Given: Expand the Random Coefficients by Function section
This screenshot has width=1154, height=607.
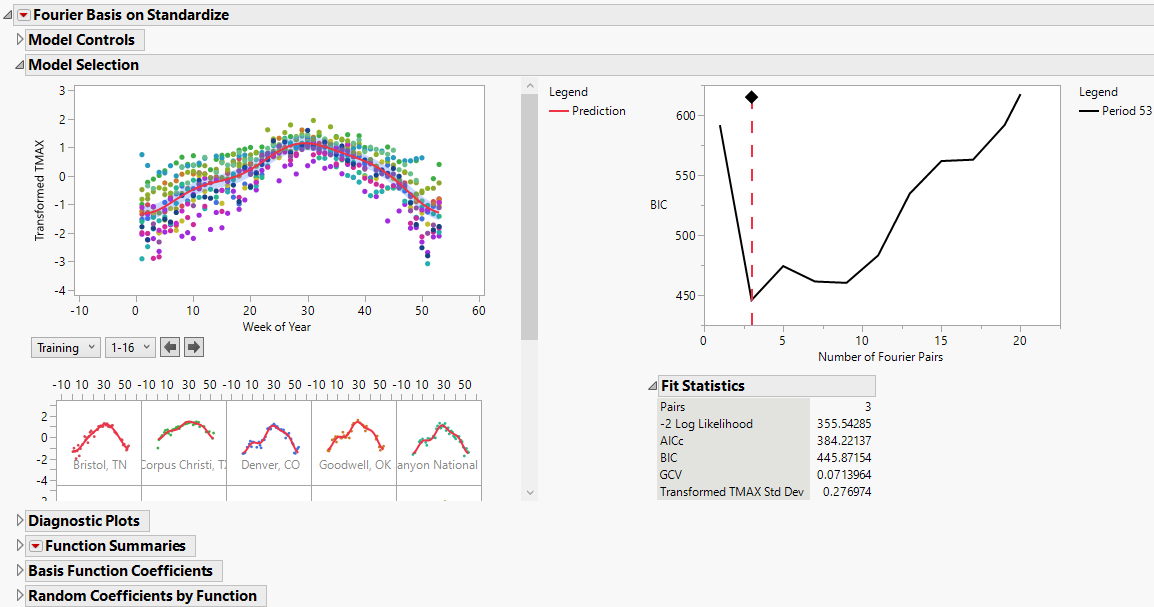Looking at the screenshot, I should click(x=19, y=595).
